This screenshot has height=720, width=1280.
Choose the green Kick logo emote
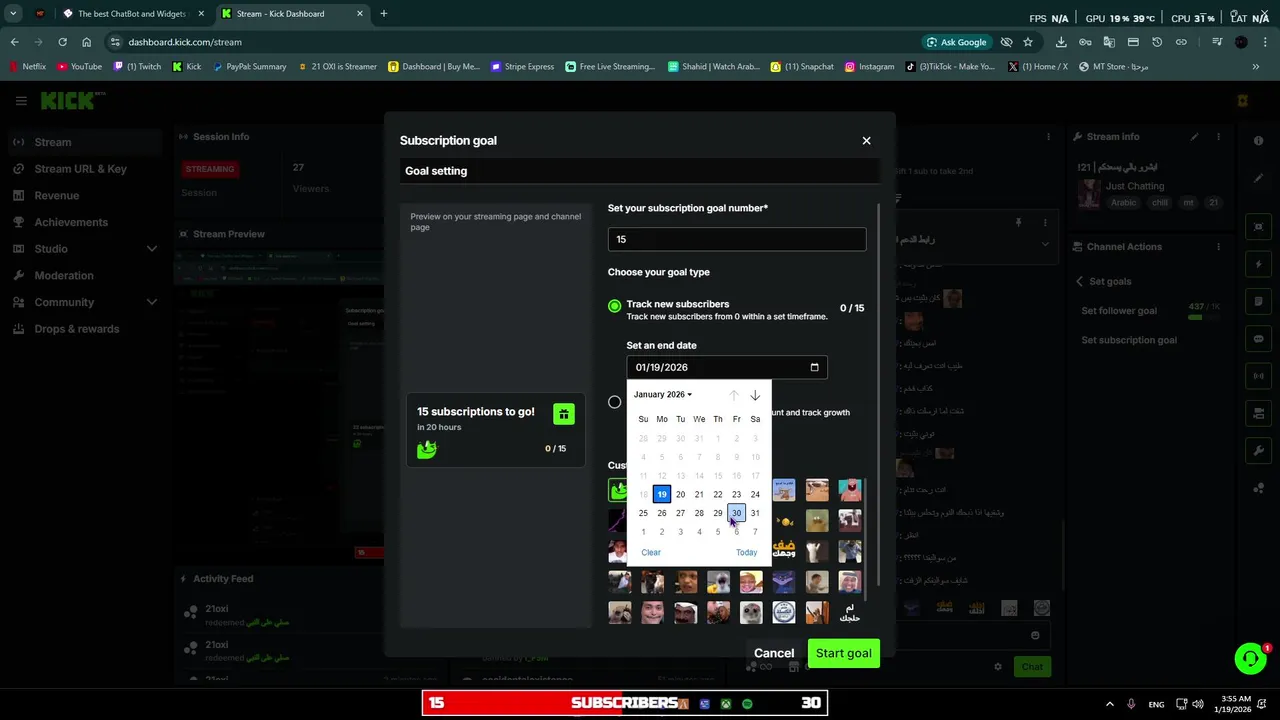(x=619, y=490)
